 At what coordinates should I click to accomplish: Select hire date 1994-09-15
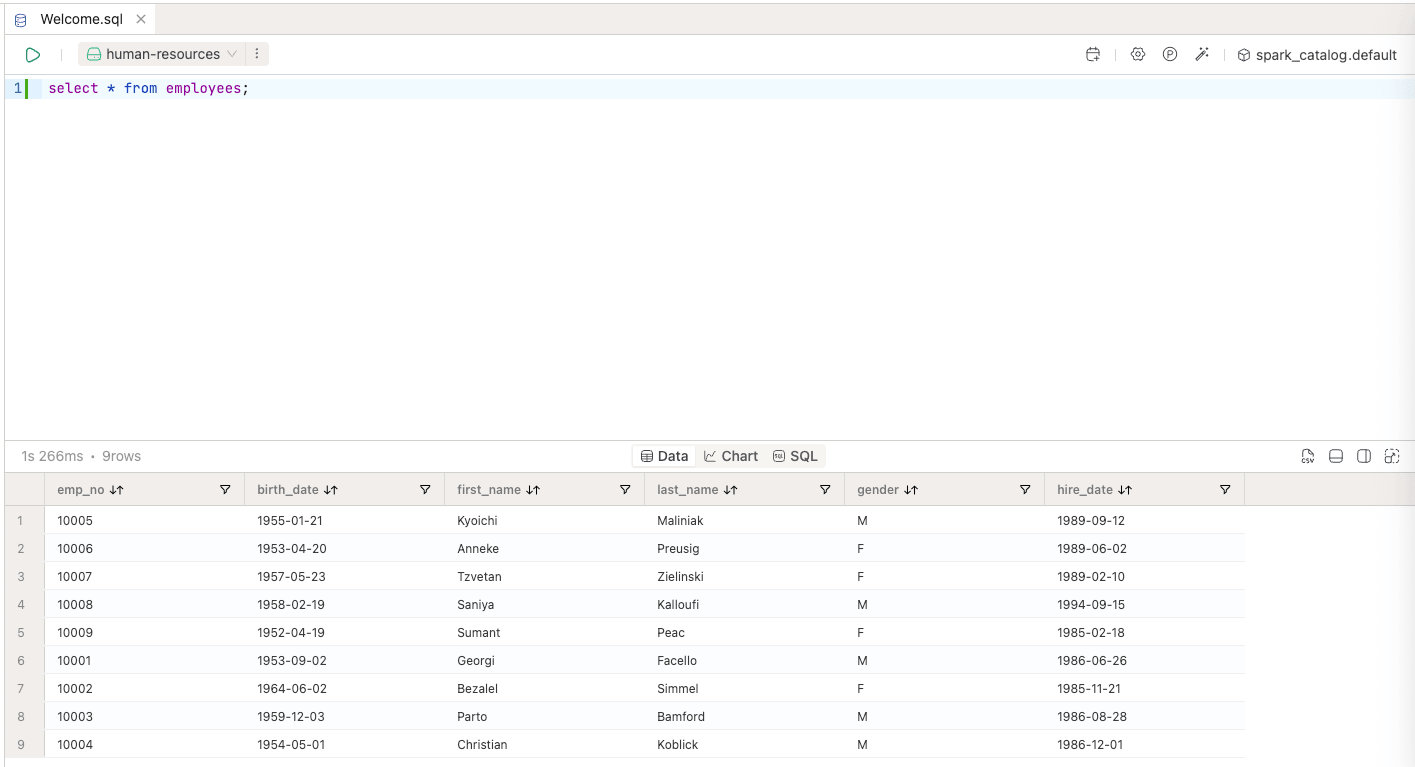(1144, 605)
